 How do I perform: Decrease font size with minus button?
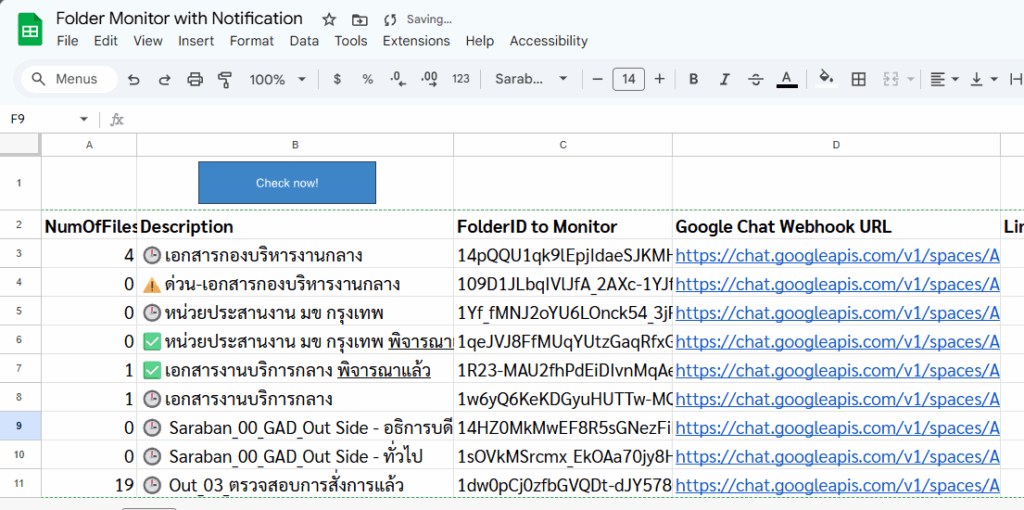598,79
